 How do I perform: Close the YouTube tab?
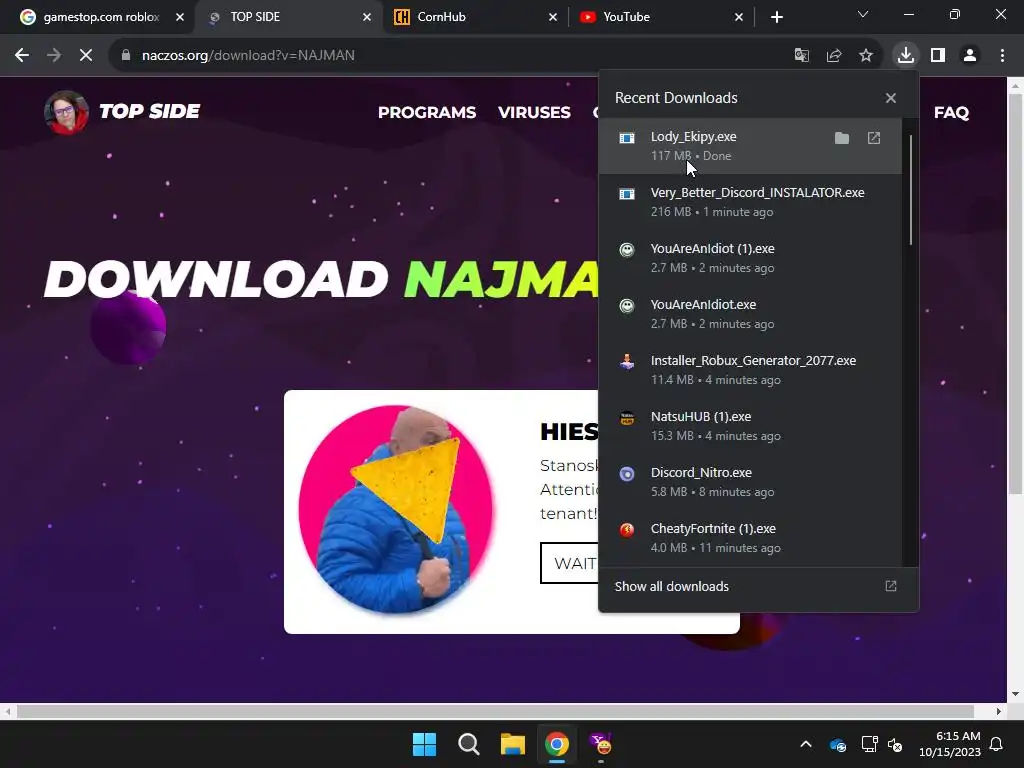(x=739, y=17)
